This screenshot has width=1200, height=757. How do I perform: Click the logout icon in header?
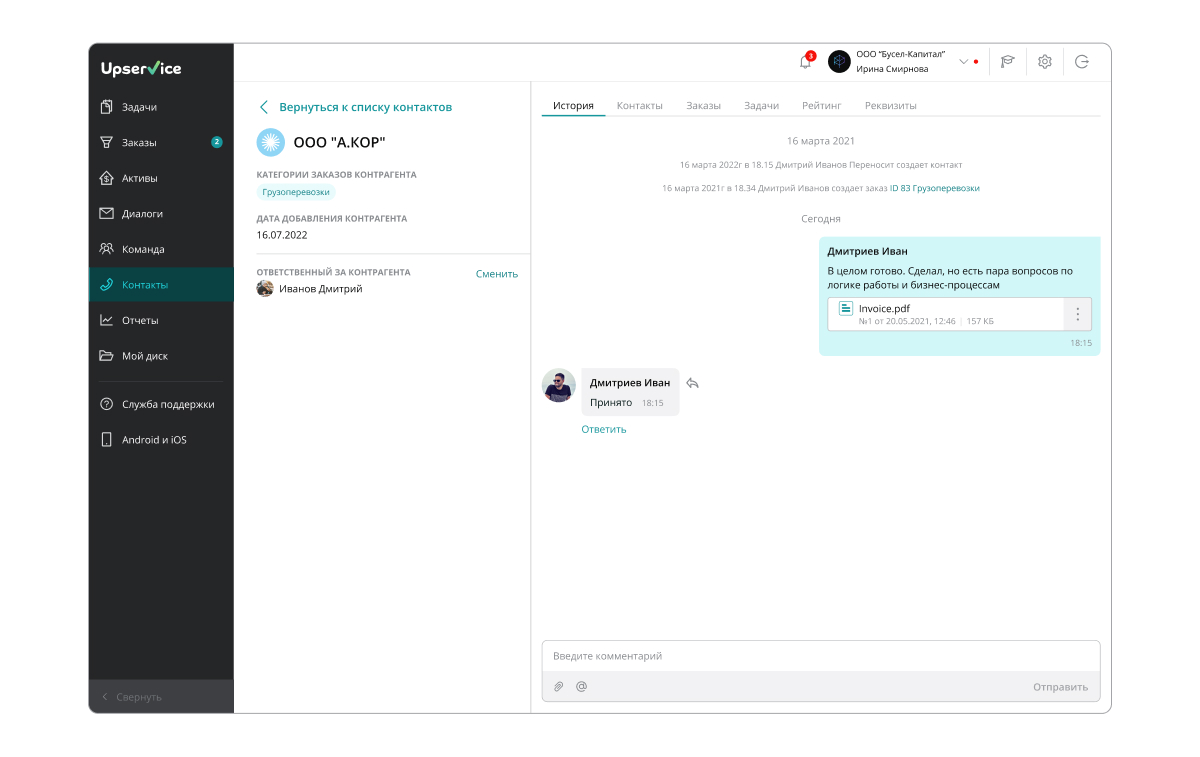tap(1081, 62)
